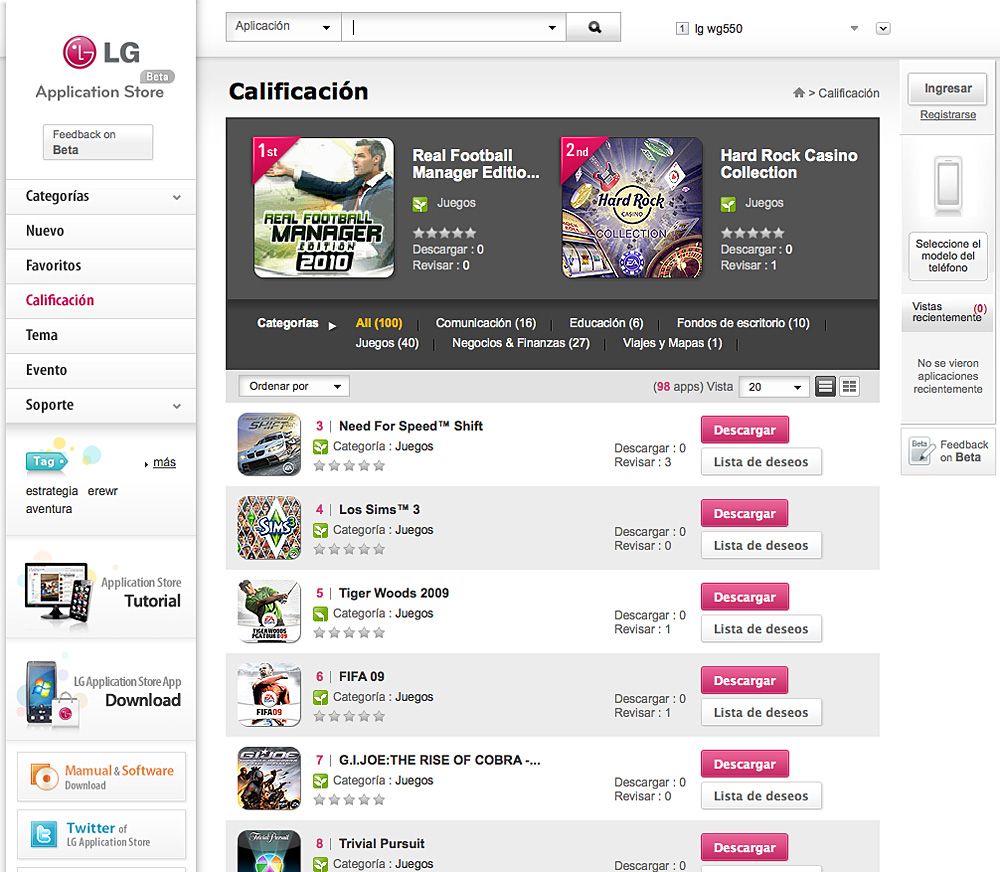This screenshot has width=1000, height=872.
Task: Filter by Juegos (40)
Action: (x=387, y=343)
